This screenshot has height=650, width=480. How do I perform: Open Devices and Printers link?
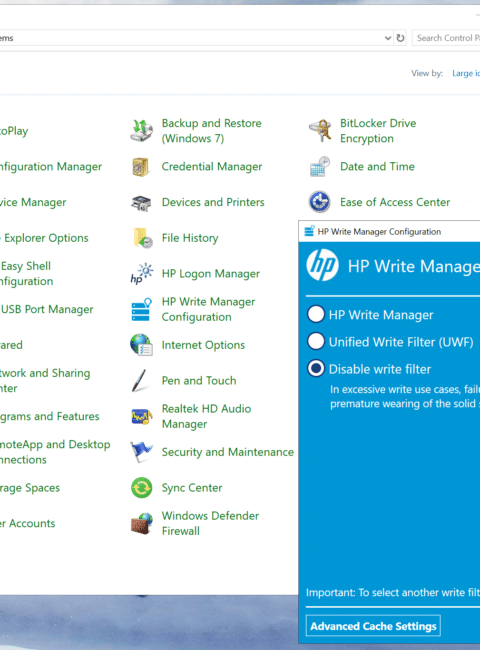tap(213, 202)
